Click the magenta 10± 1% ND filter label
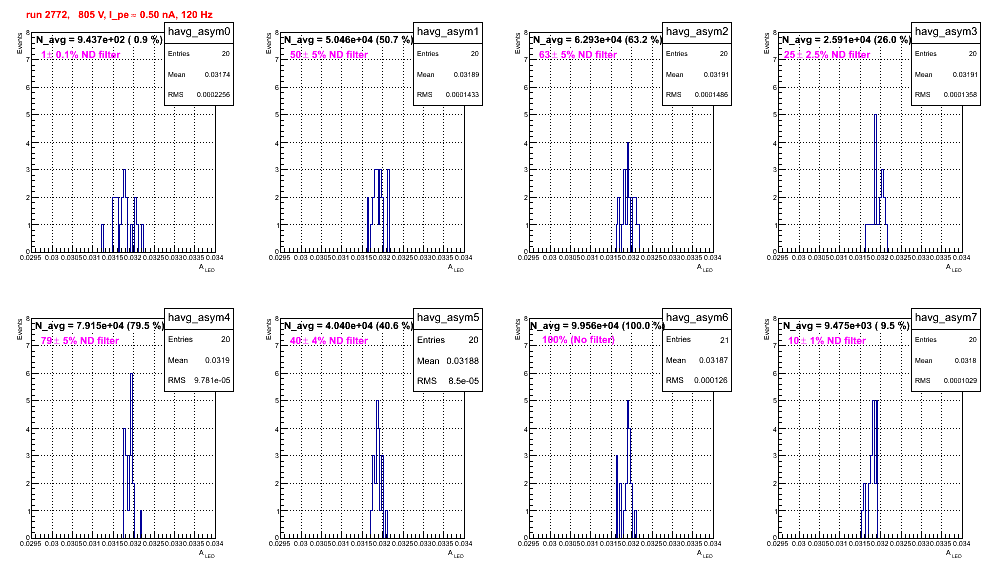996x572 pixels. (827, 341)
